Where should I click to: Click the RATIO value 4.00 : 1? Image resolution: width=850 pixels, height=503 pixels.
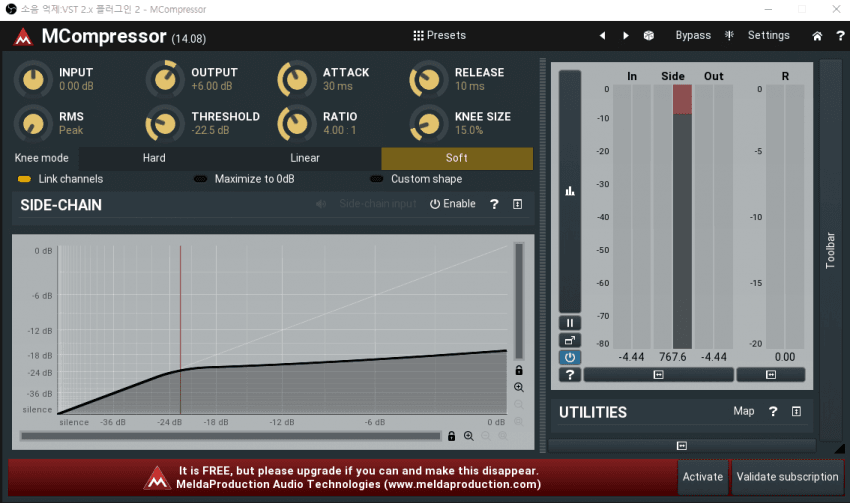(x=340, y=130)
